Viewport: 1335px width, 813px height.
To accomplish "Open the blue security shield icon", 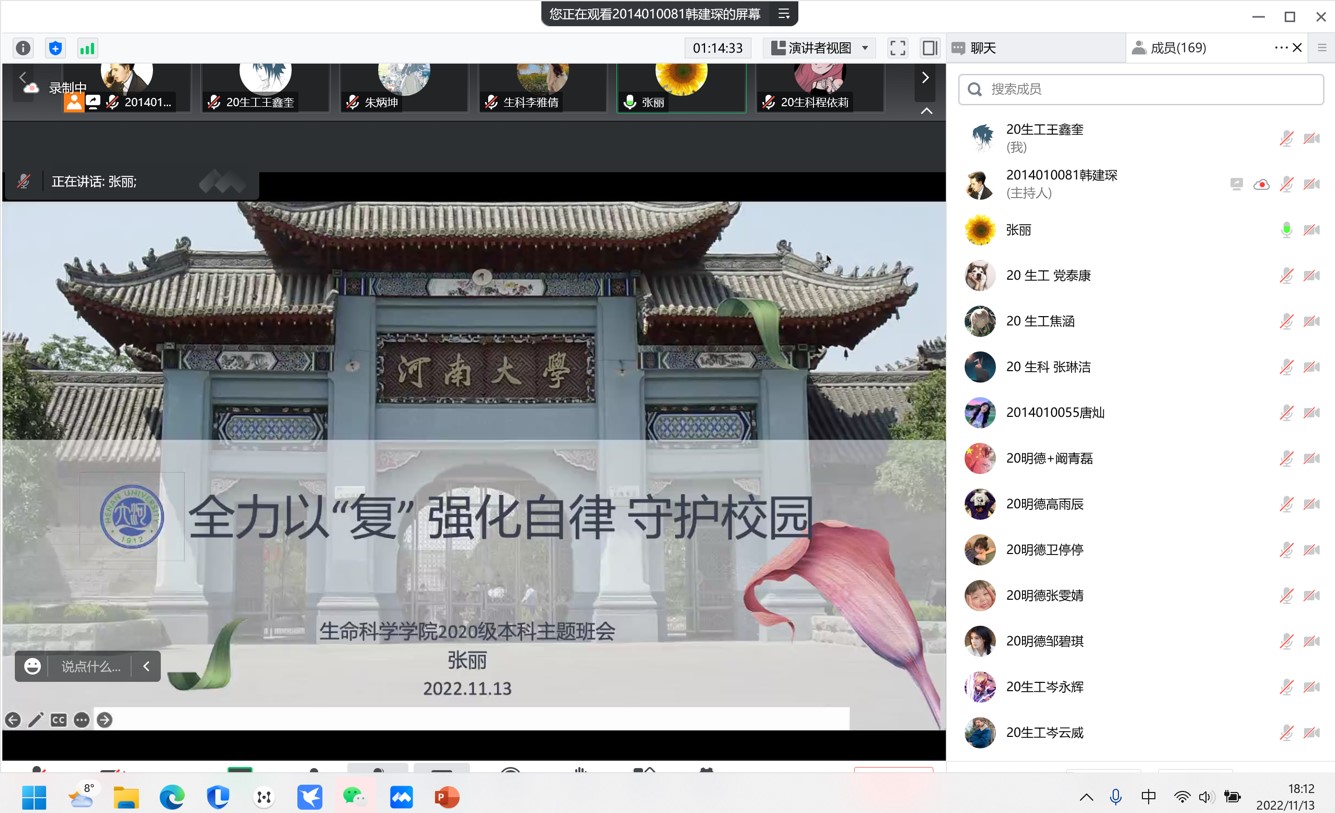I will coord(55,48).
